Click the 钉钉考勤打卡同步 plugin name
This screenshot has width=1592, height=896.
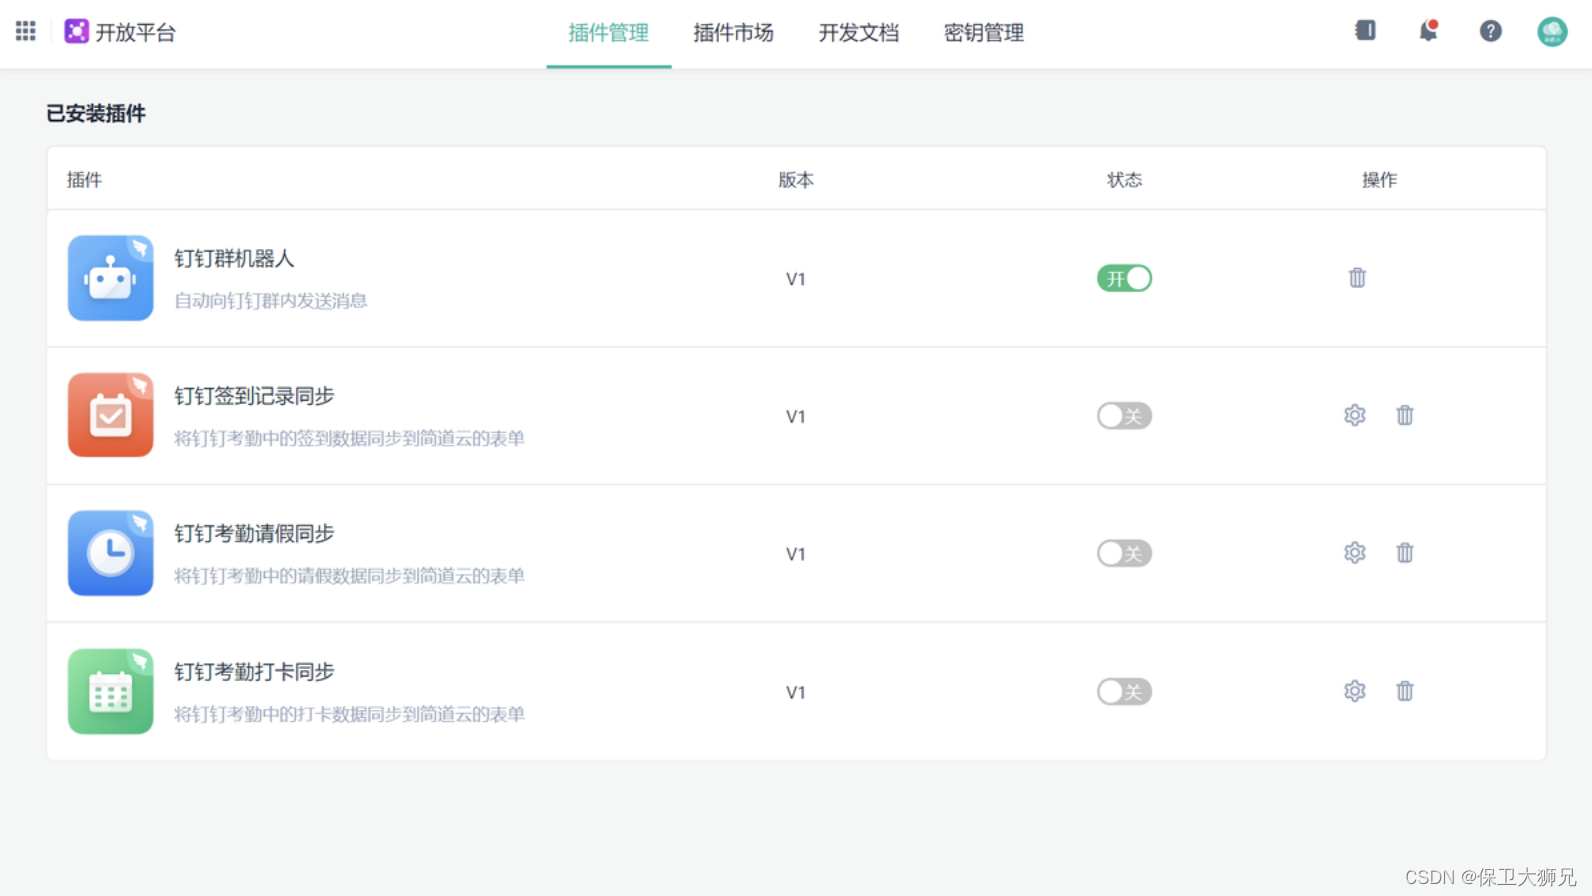[254, 672]
